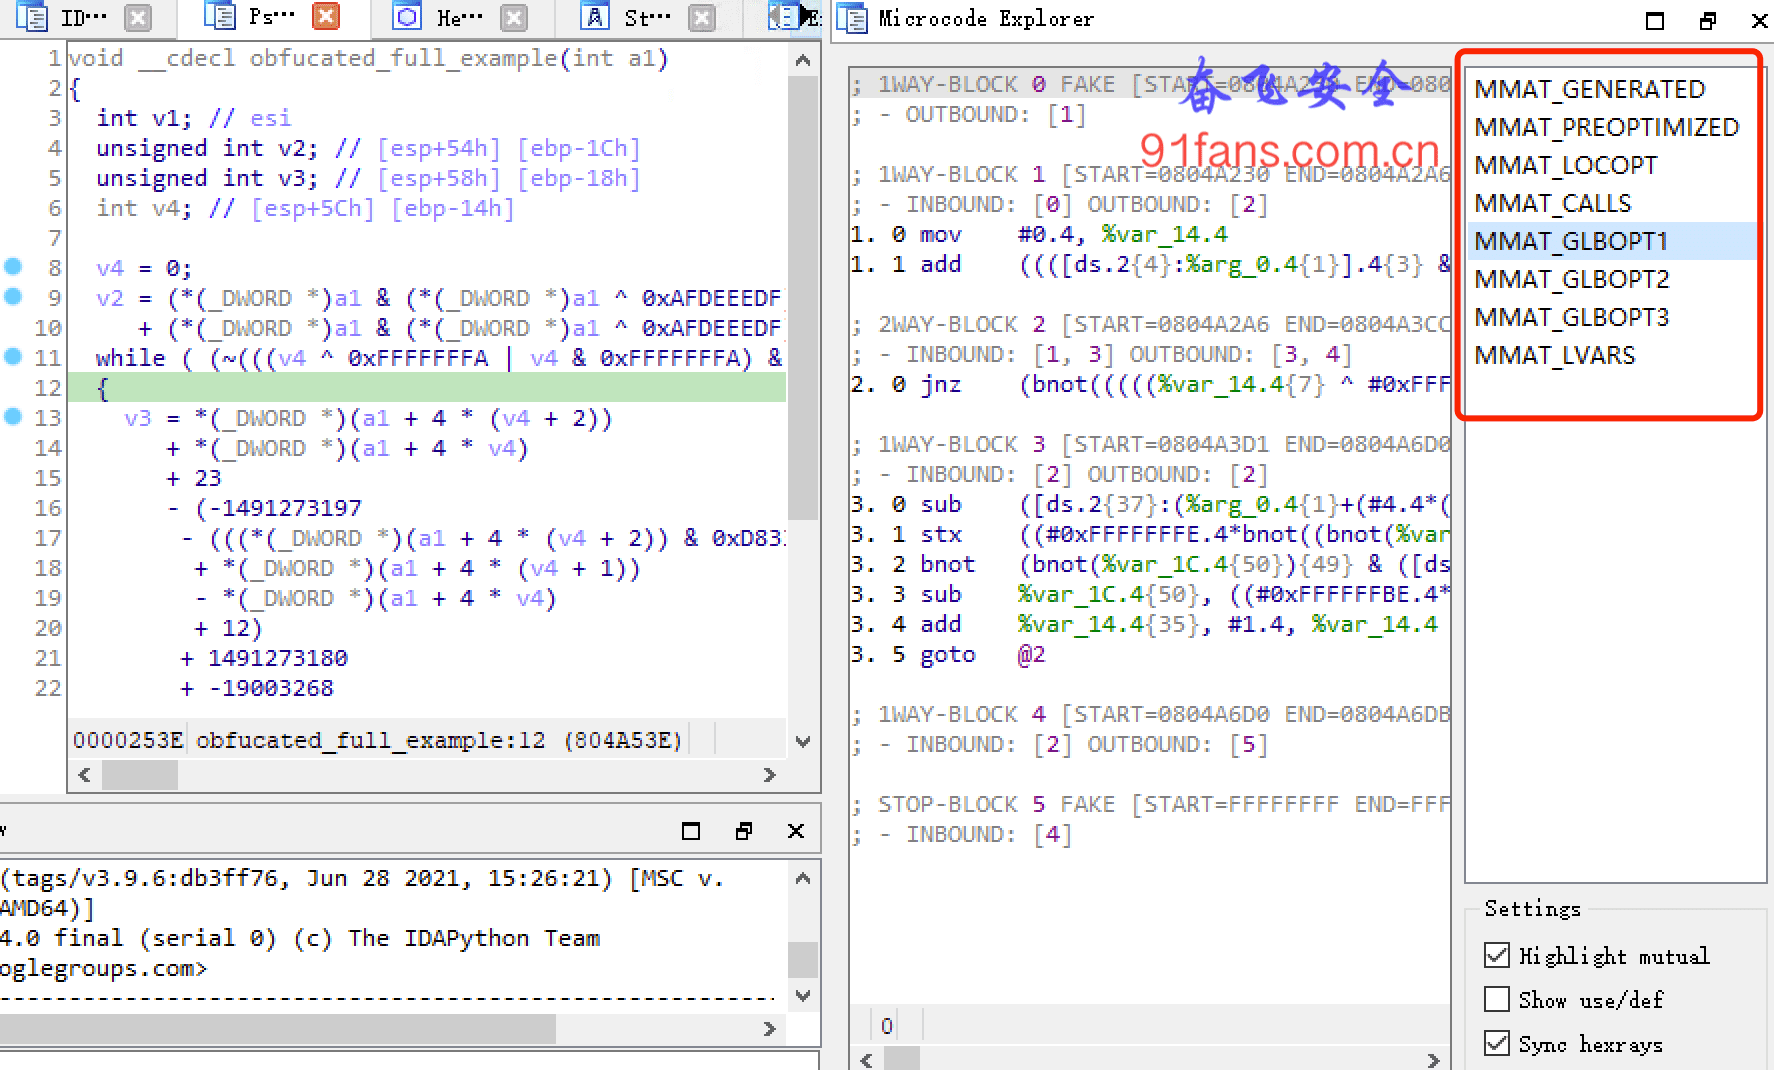Close the IDA View tab
This screenshot has width=1774, height=1070.
coord(138,17)
